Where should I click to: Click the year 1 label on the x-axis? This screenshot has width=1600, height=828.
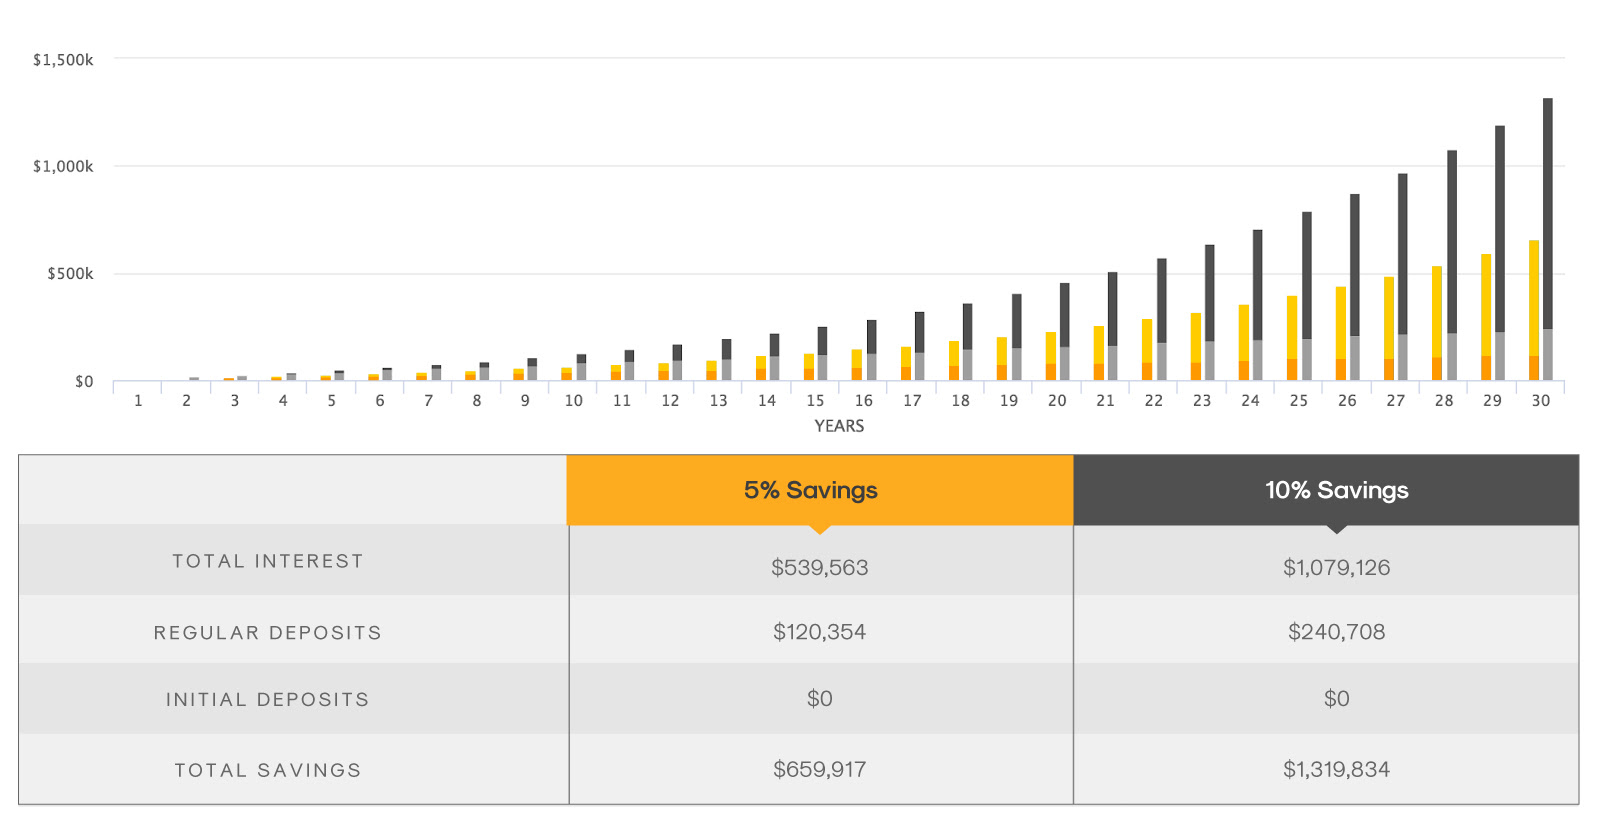138,401
